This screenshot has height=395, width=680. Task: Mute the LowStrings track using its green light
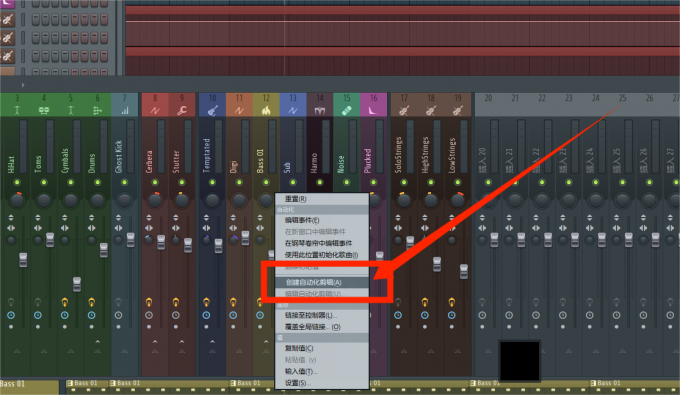pyautogui.click(x=458, y=182)
